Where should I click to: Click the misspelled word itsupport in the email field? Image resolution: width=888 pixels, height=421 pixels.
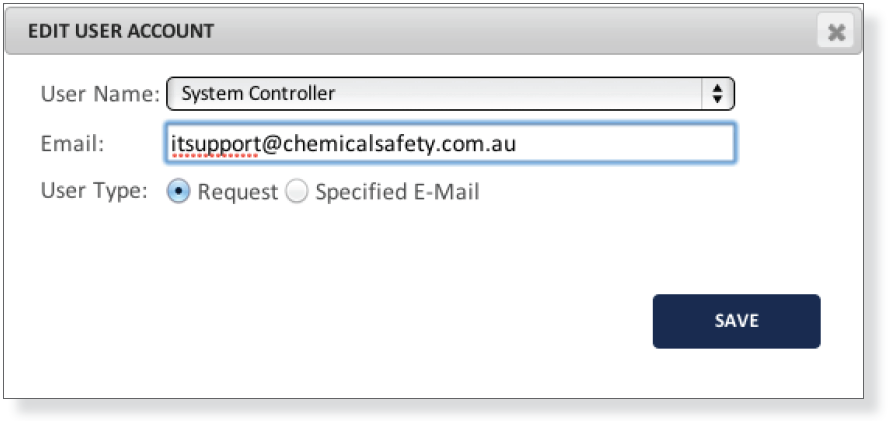pyautogui.click(x=215, y=144)
